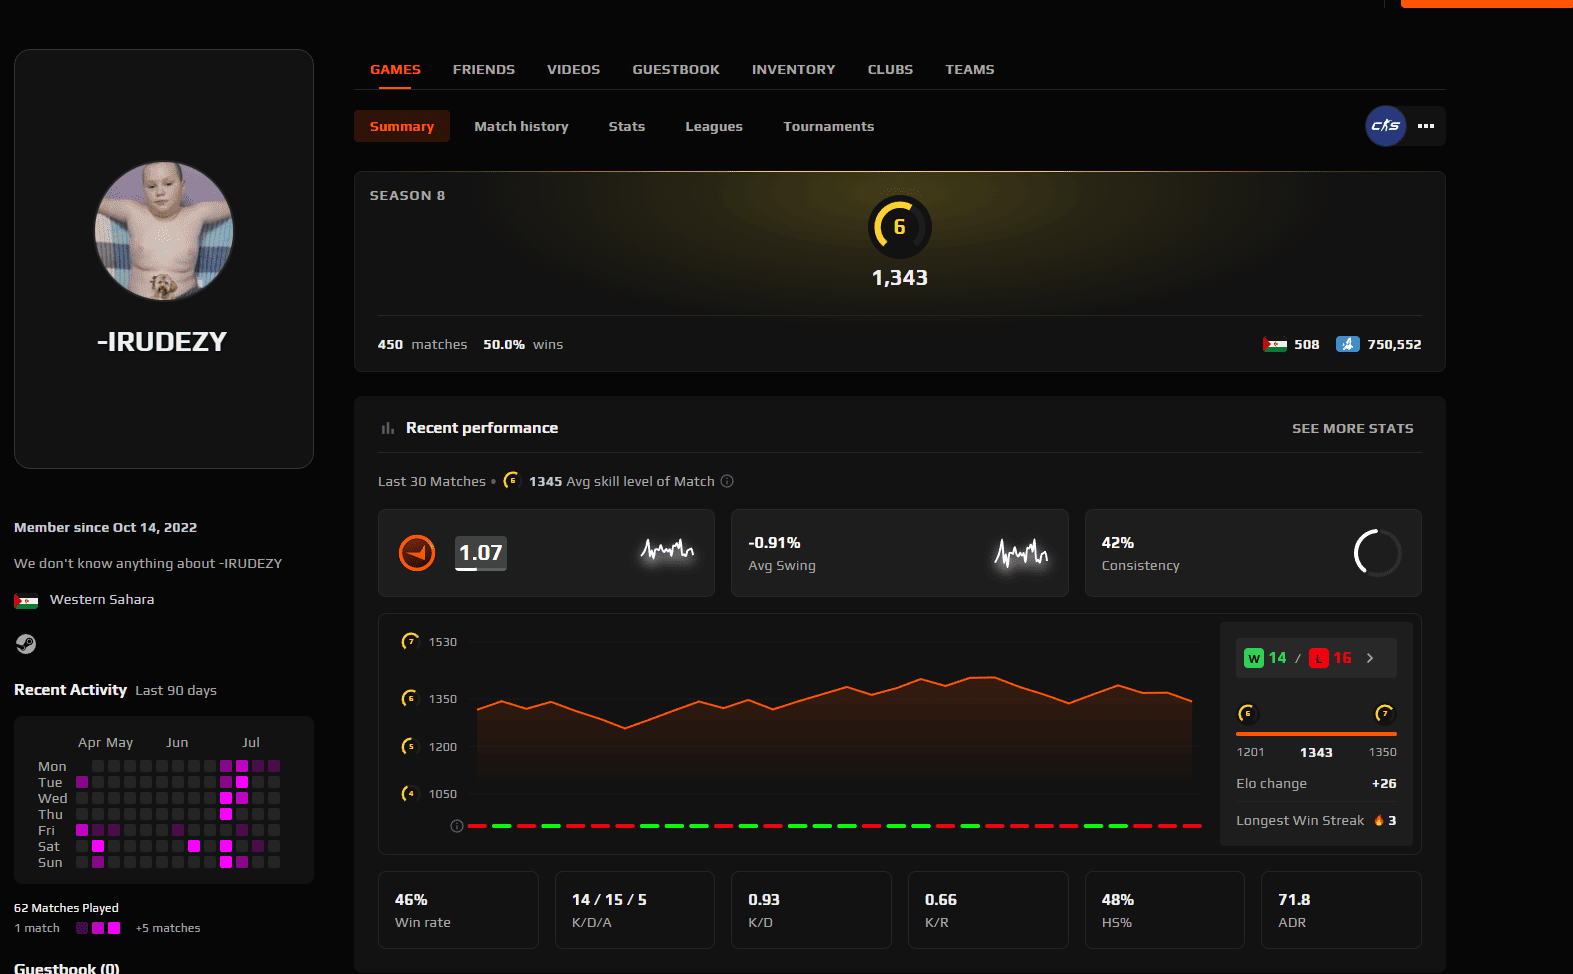Go to the Guestbook tab
1573x974 pixels.
point(676,69)
